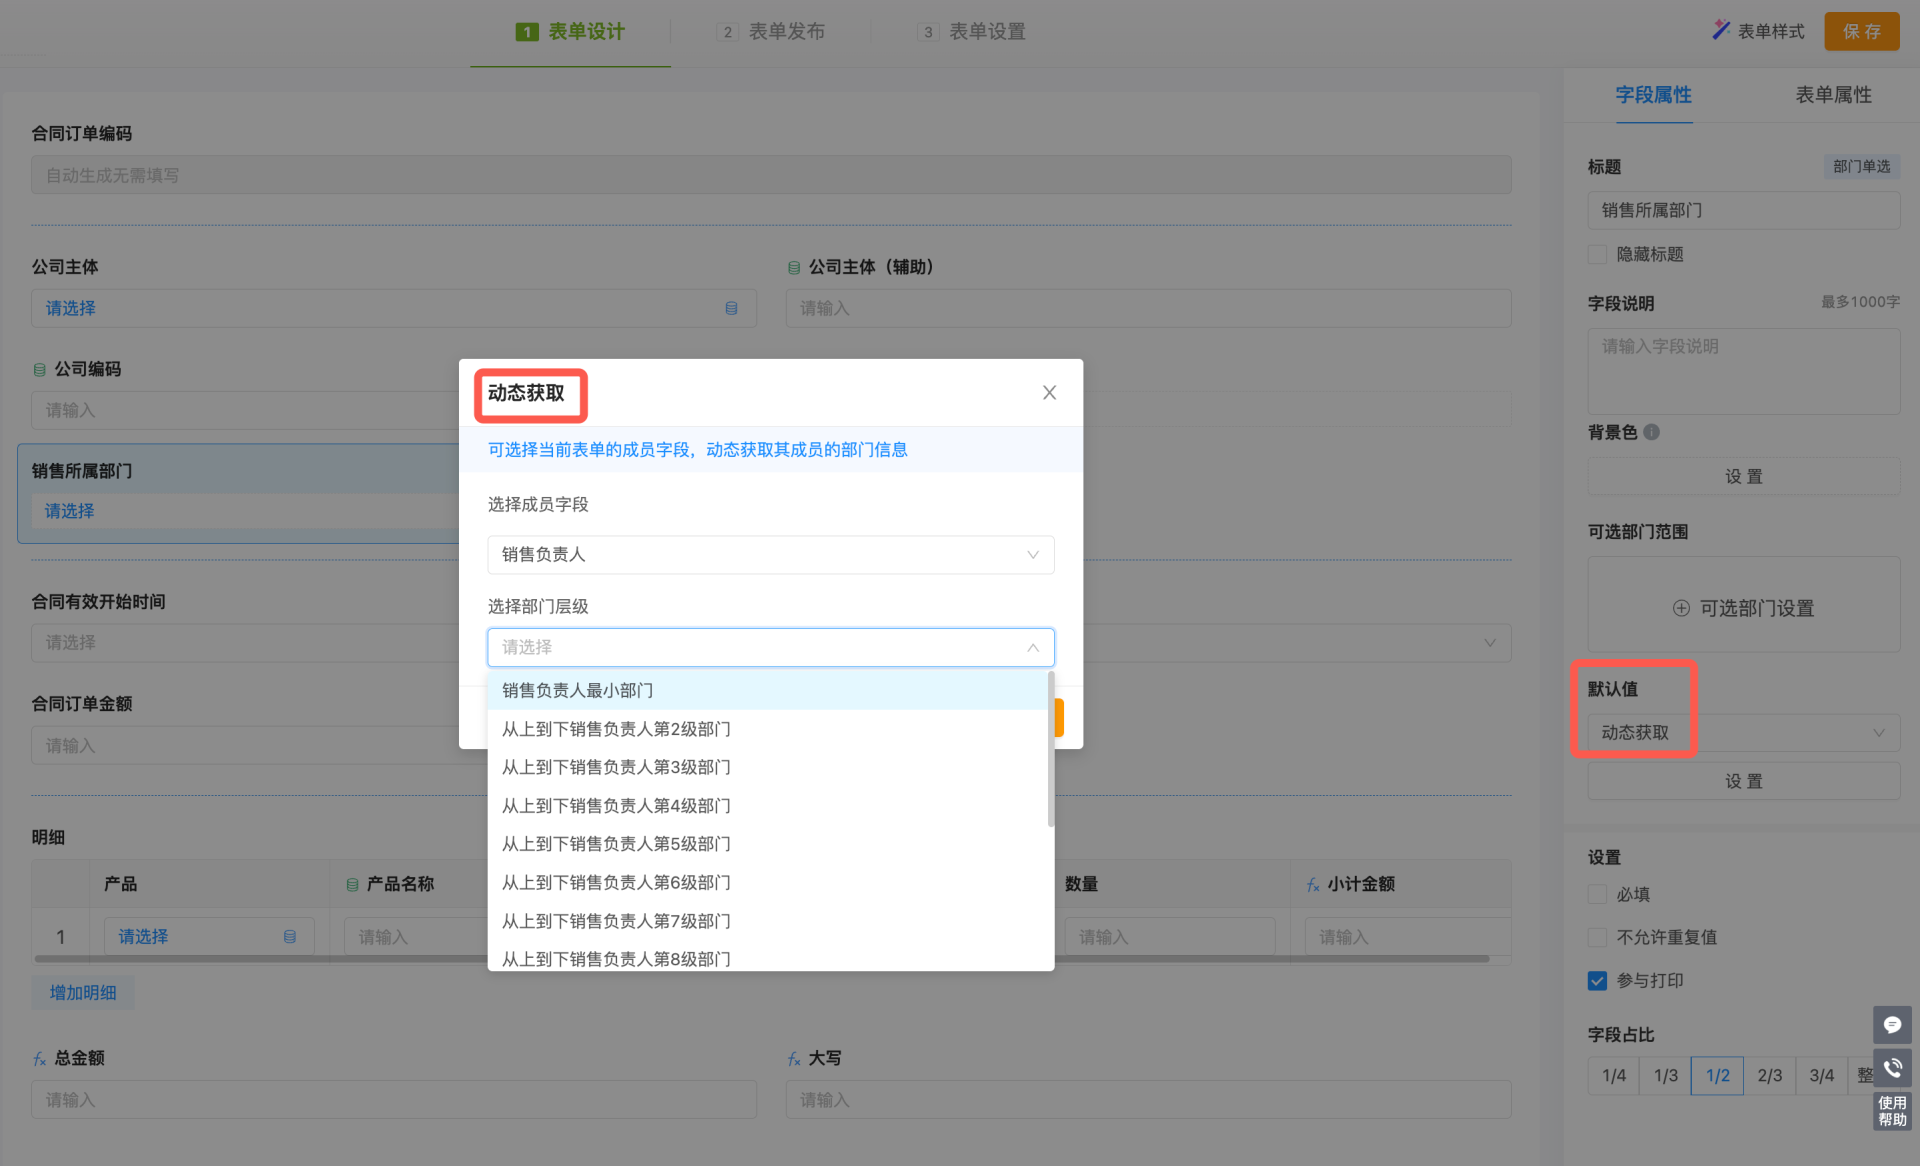This screenshot has width=1920, height=1166.
Task: Click database icon in 产品 detail cell
Action: tap(290, 937)
